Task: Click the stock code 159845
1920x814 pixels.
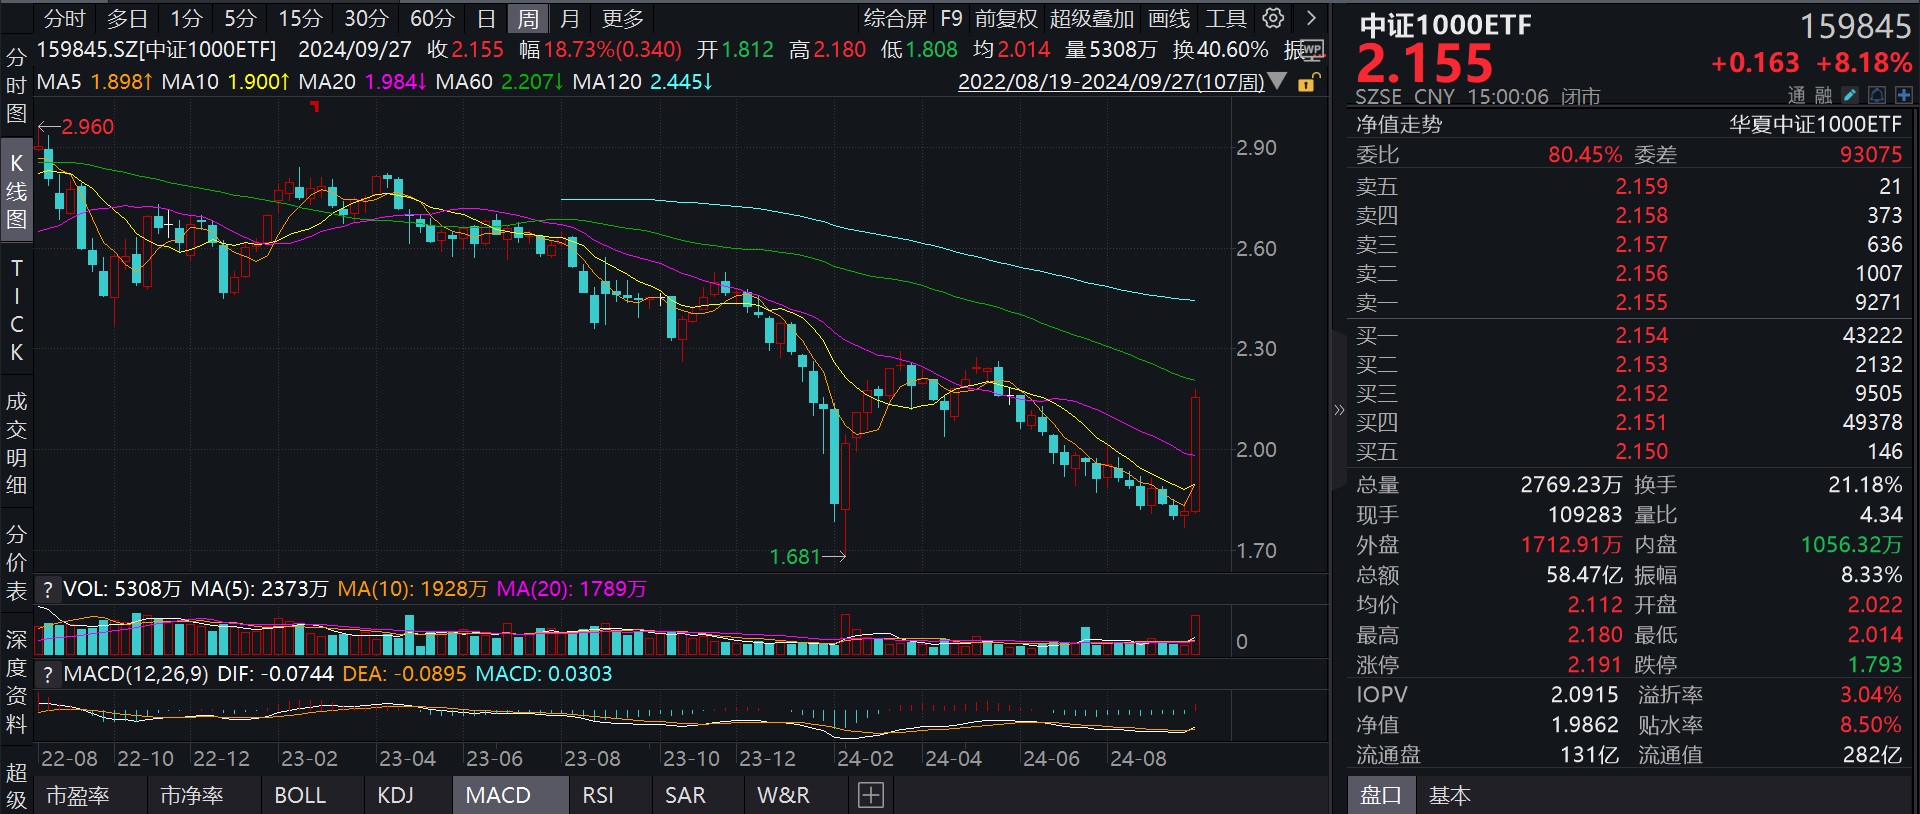Action: 1856,26
